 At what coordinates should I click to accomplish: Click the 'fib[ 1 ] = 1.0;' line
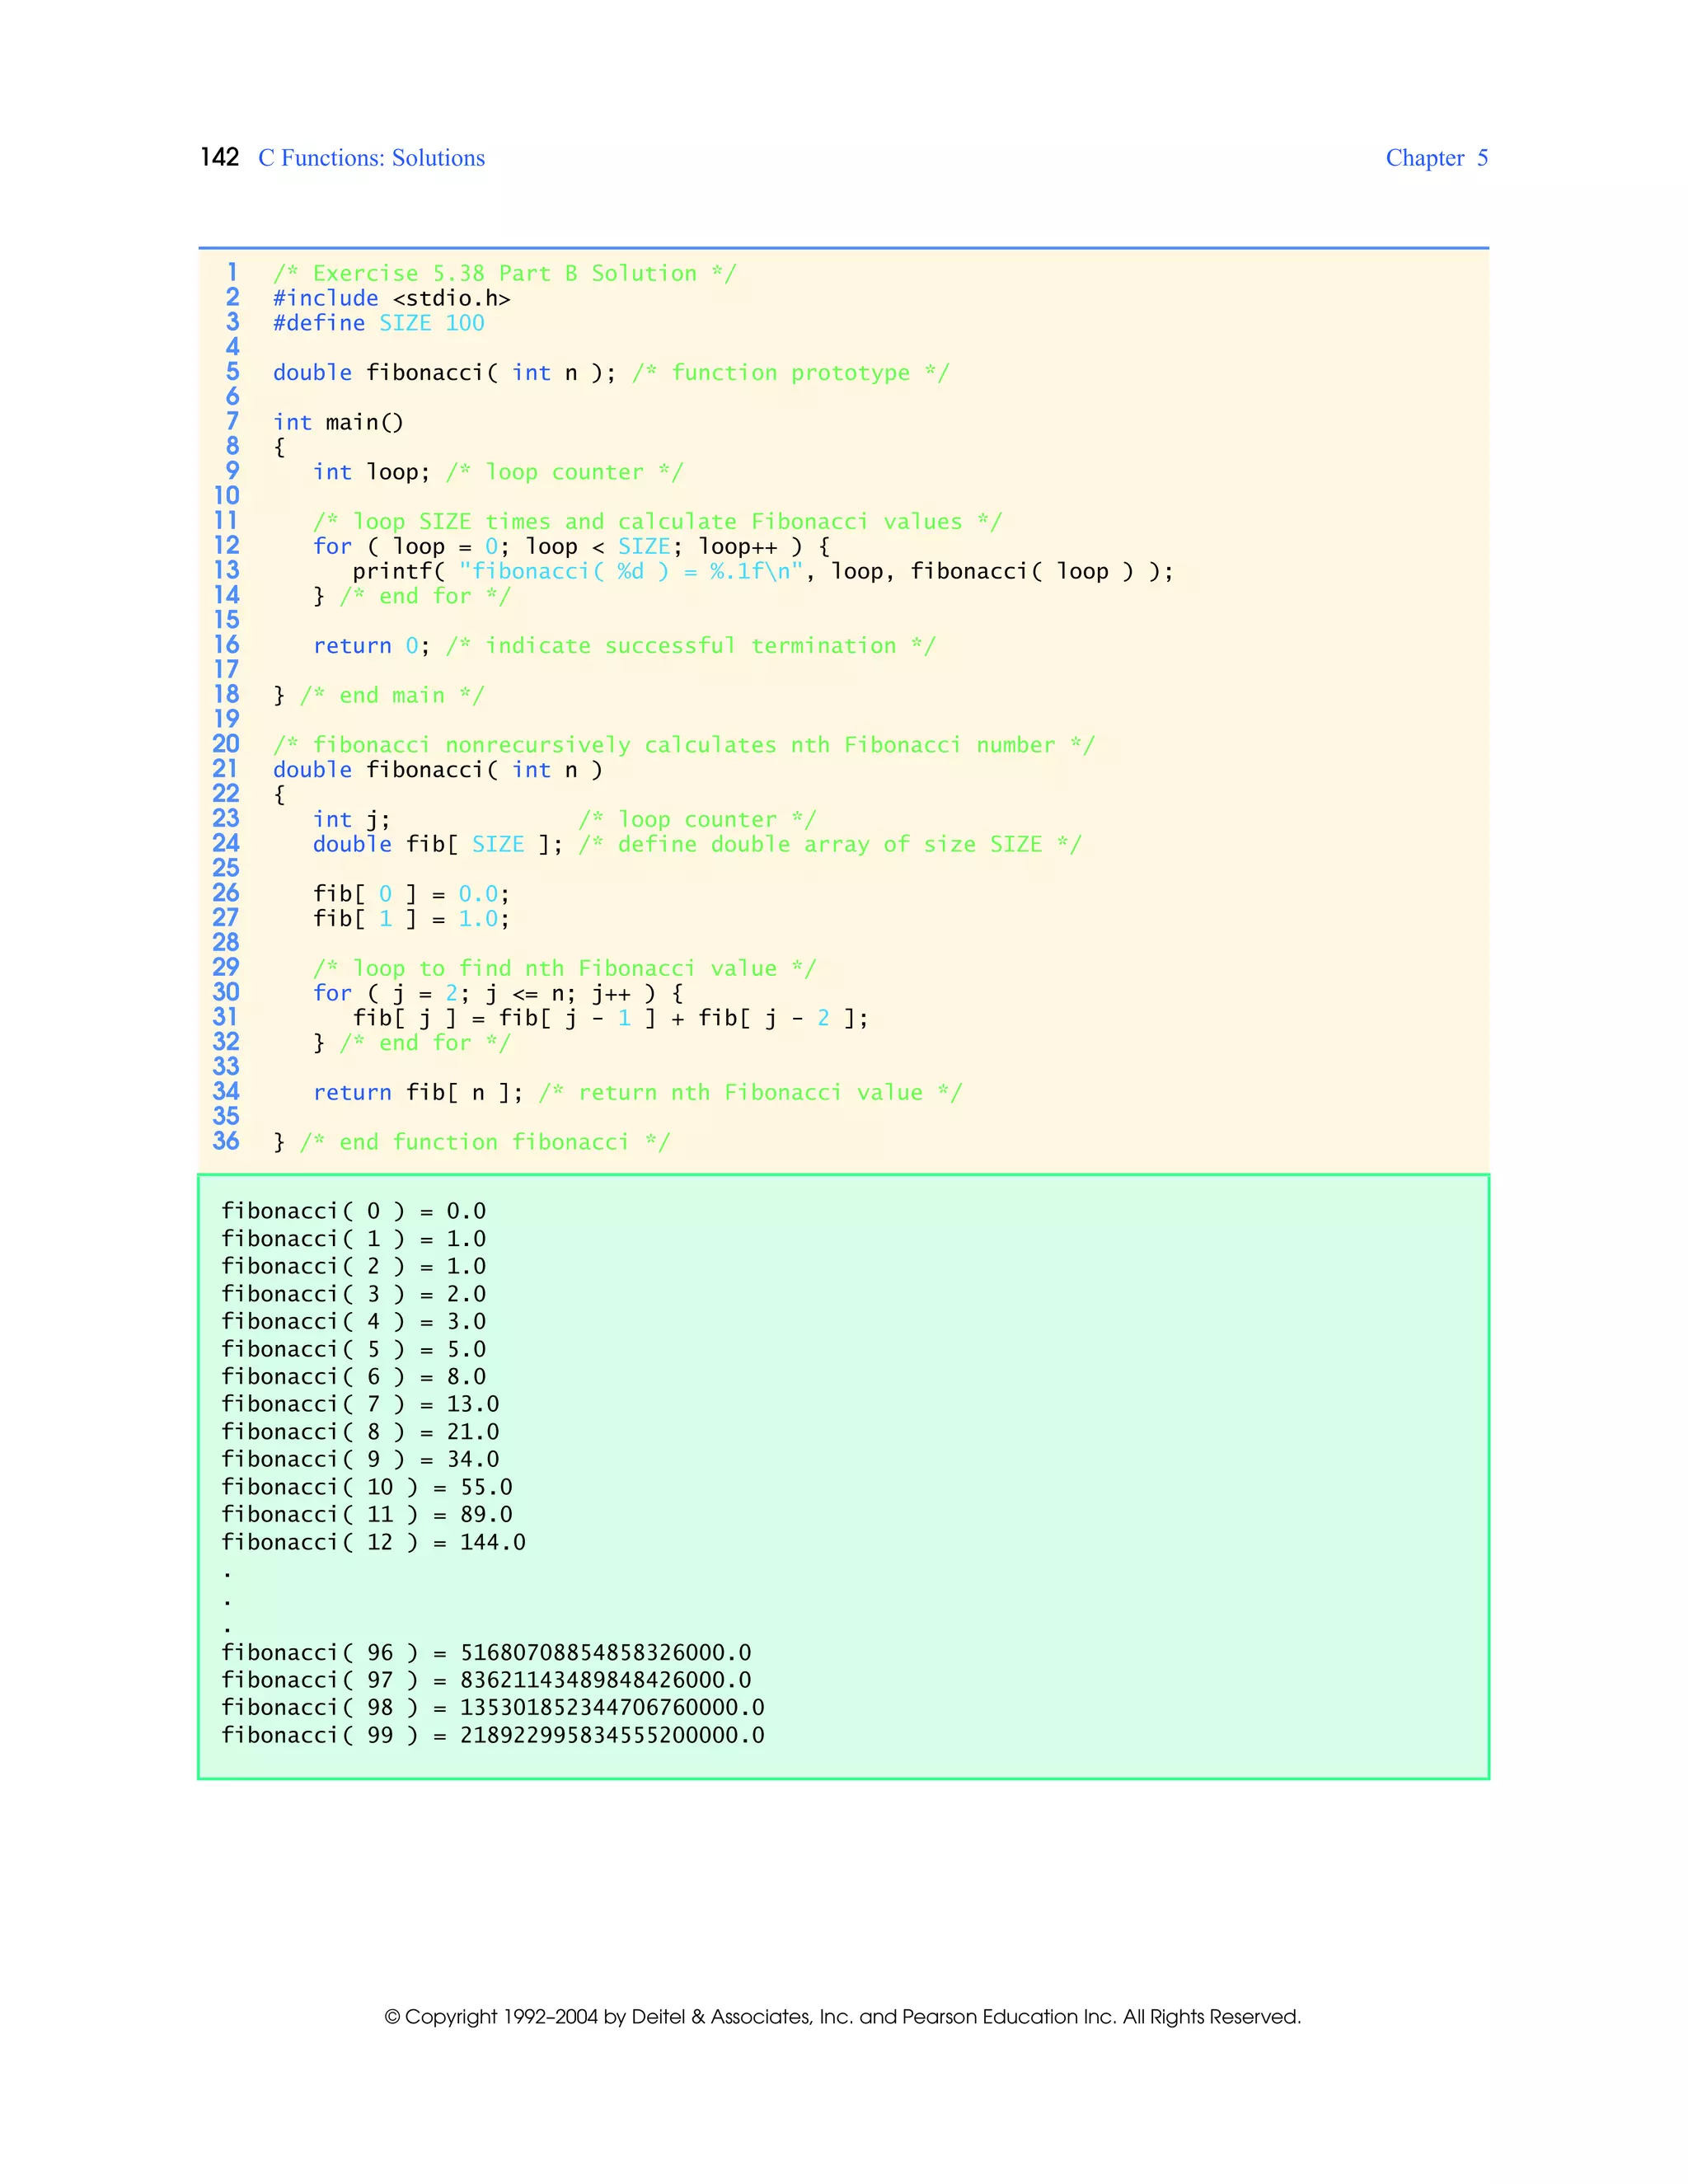(412, 919)
